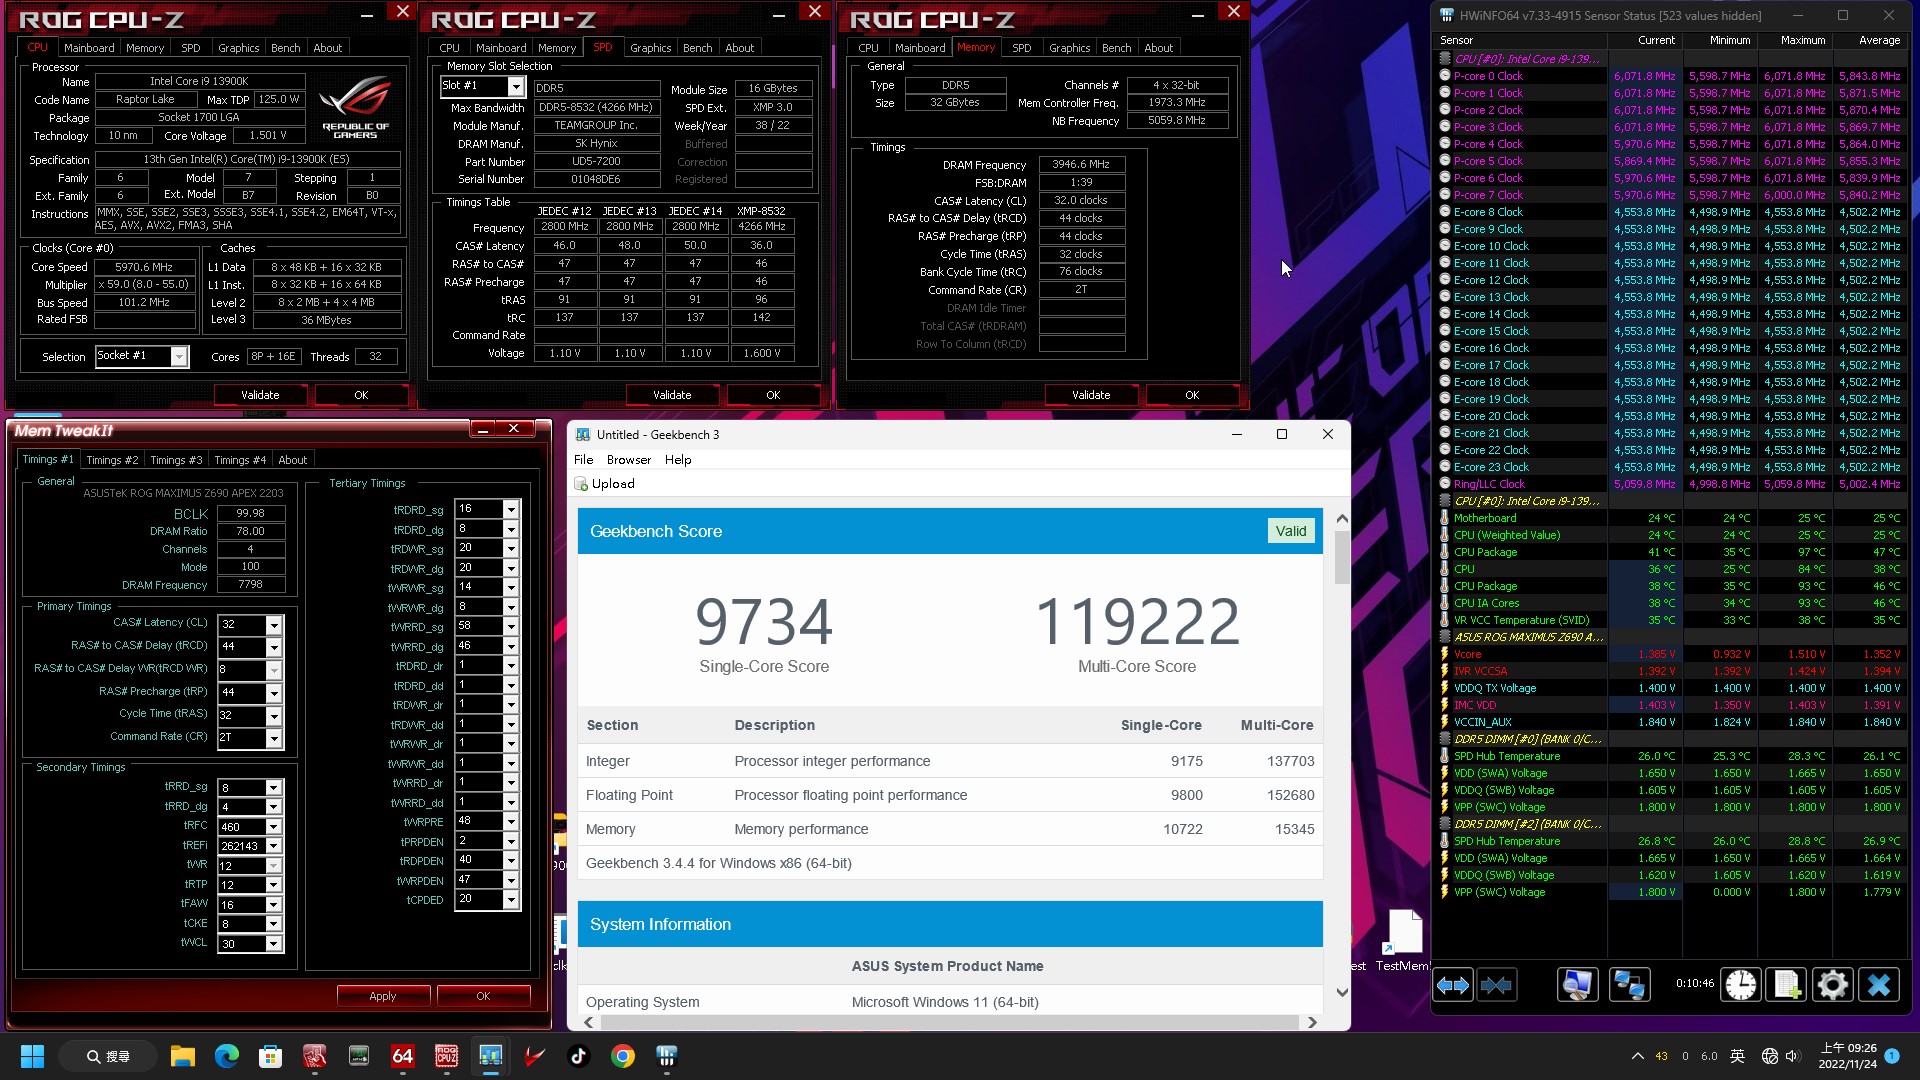
Task: Select Ring/LLC Clock row in HWiNFO
Action: pos(1671,484)
